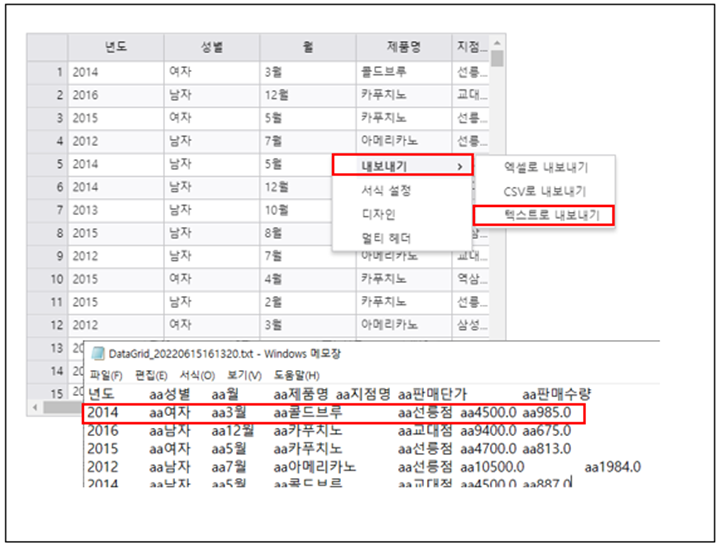Click aa아메리카노 in Notepad text
The image size is (719, 545).
(x=315, y=467)
